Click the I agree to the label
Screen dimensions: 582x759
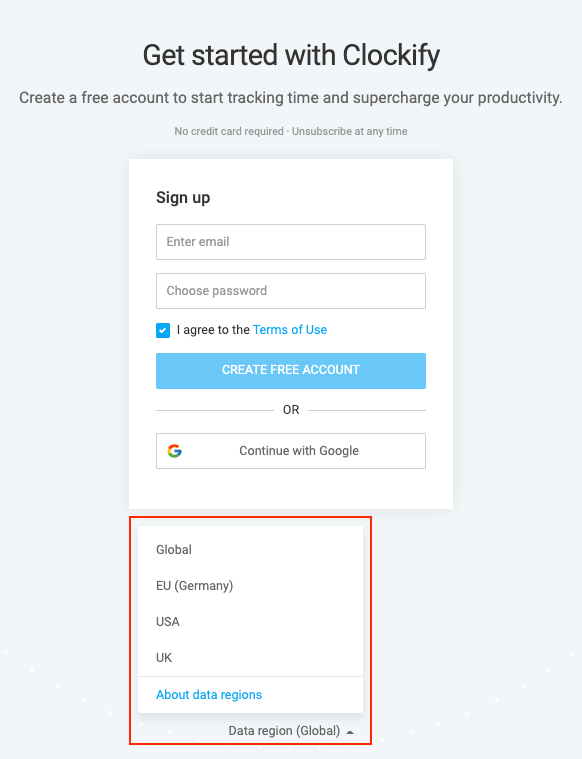[x=213, y=330]
